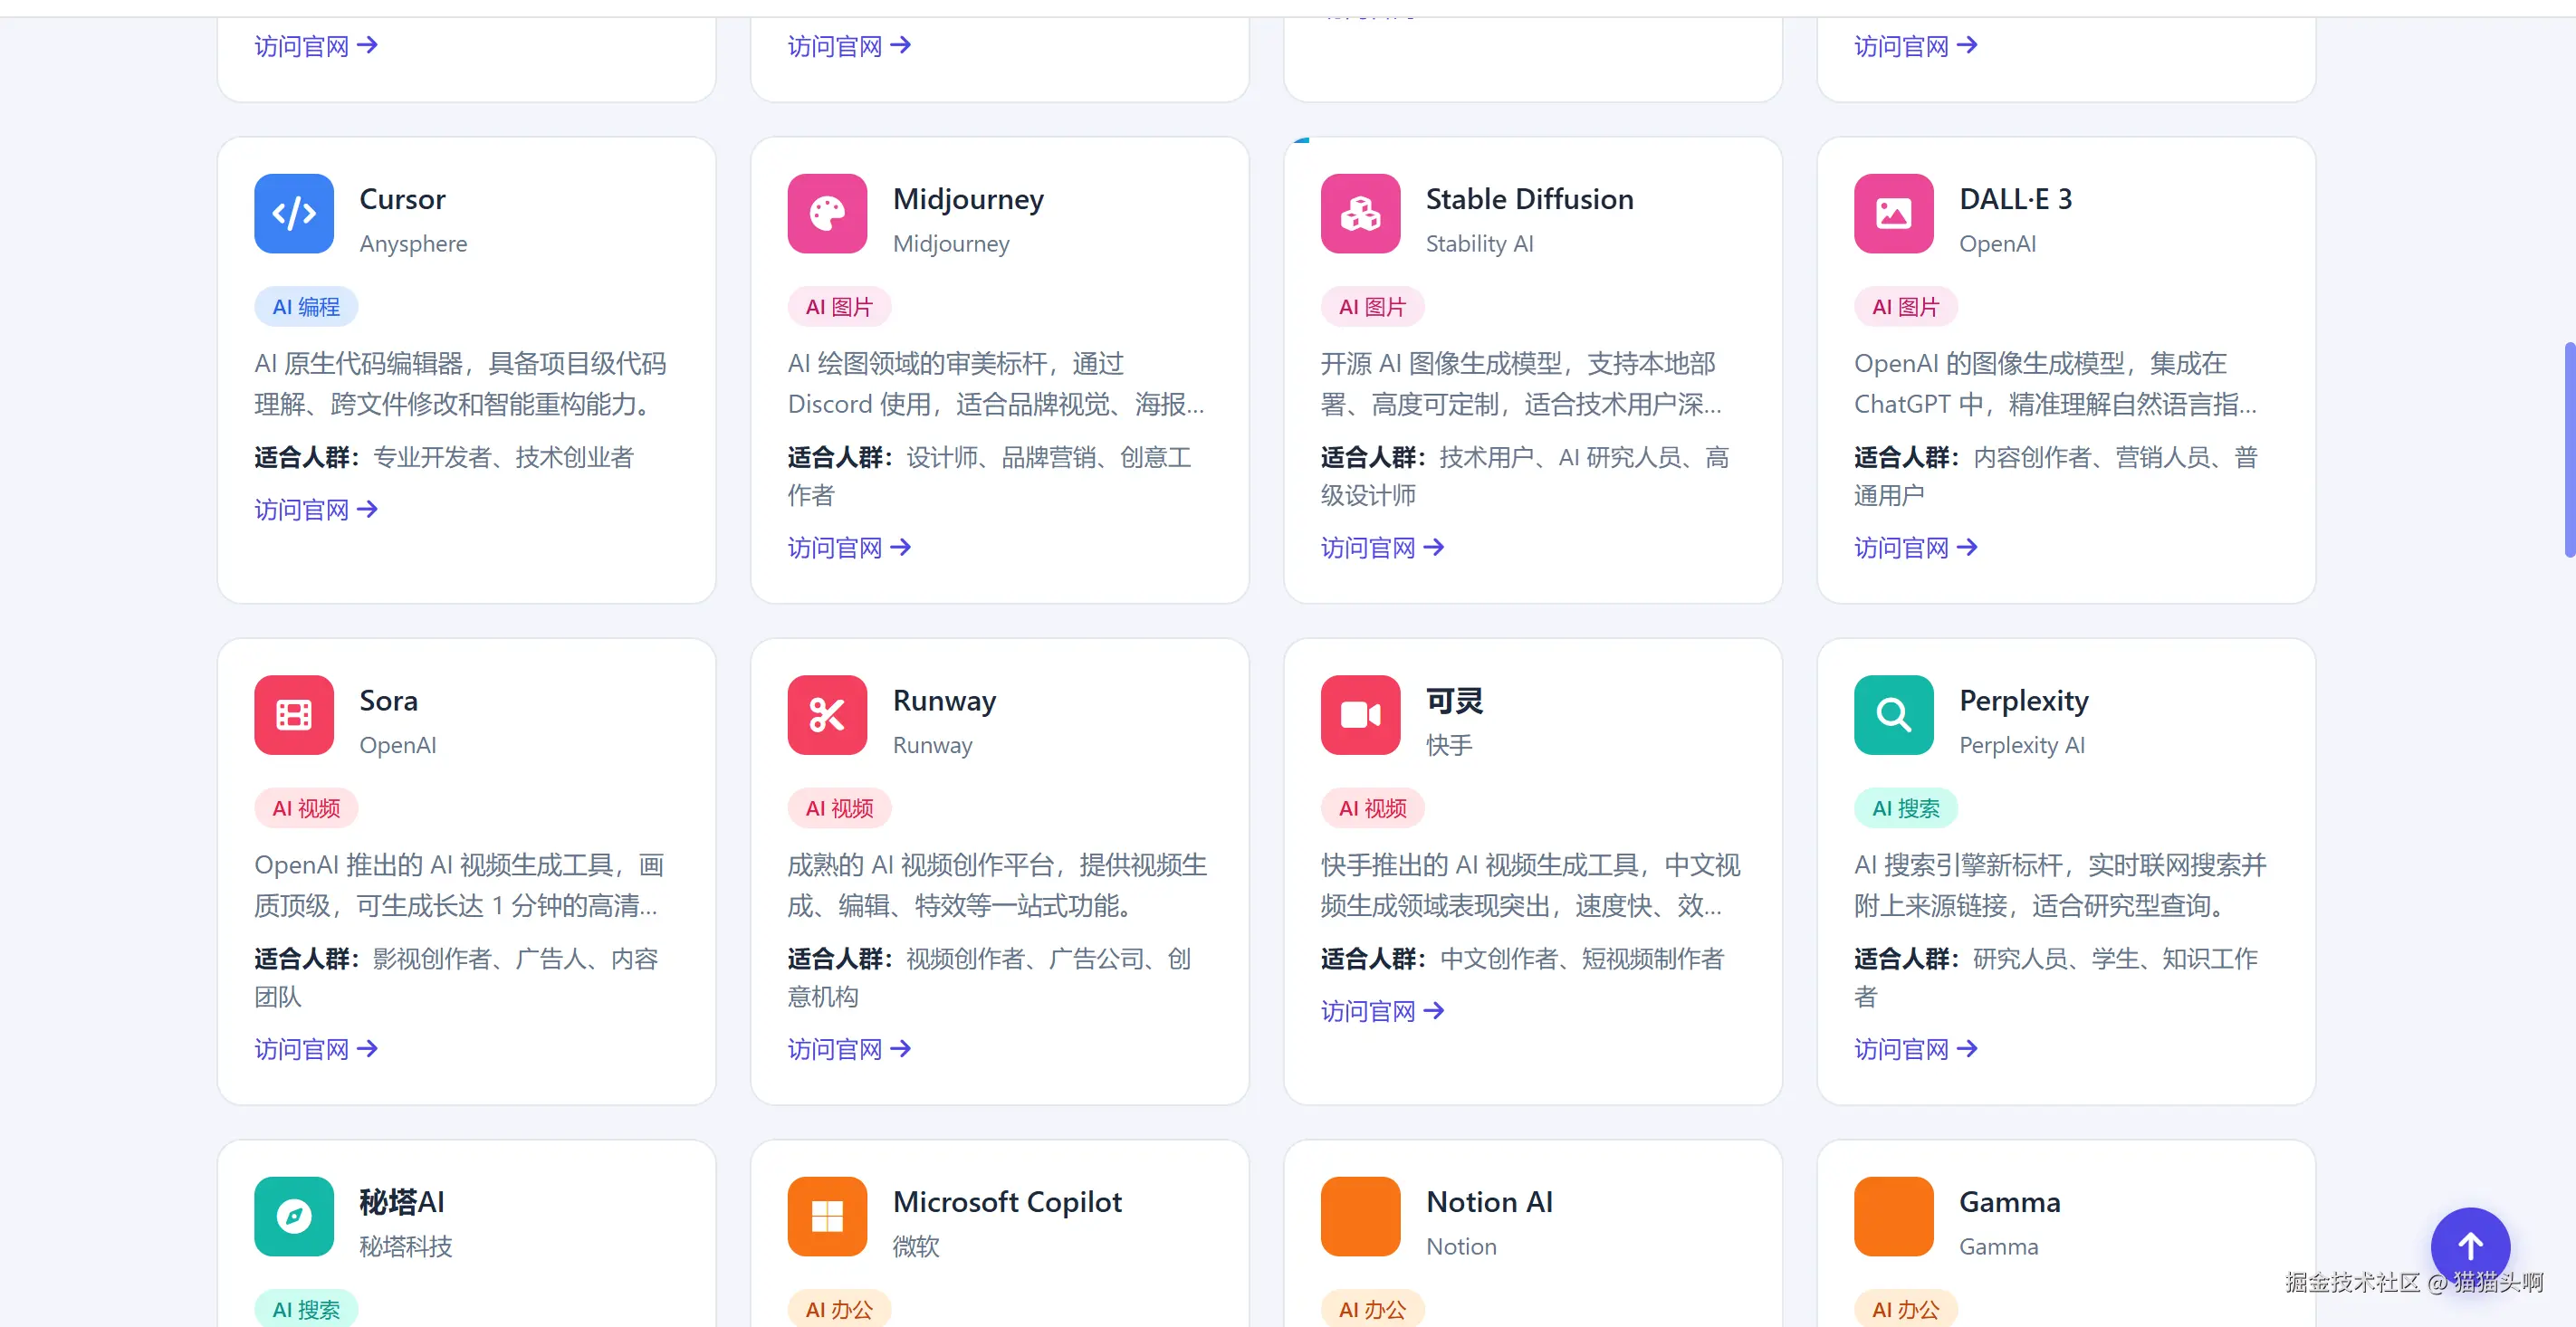Viewport: 2576px width, 1327px height.
Task: Click the 微软 developer name
Action: pos(916,1246)
